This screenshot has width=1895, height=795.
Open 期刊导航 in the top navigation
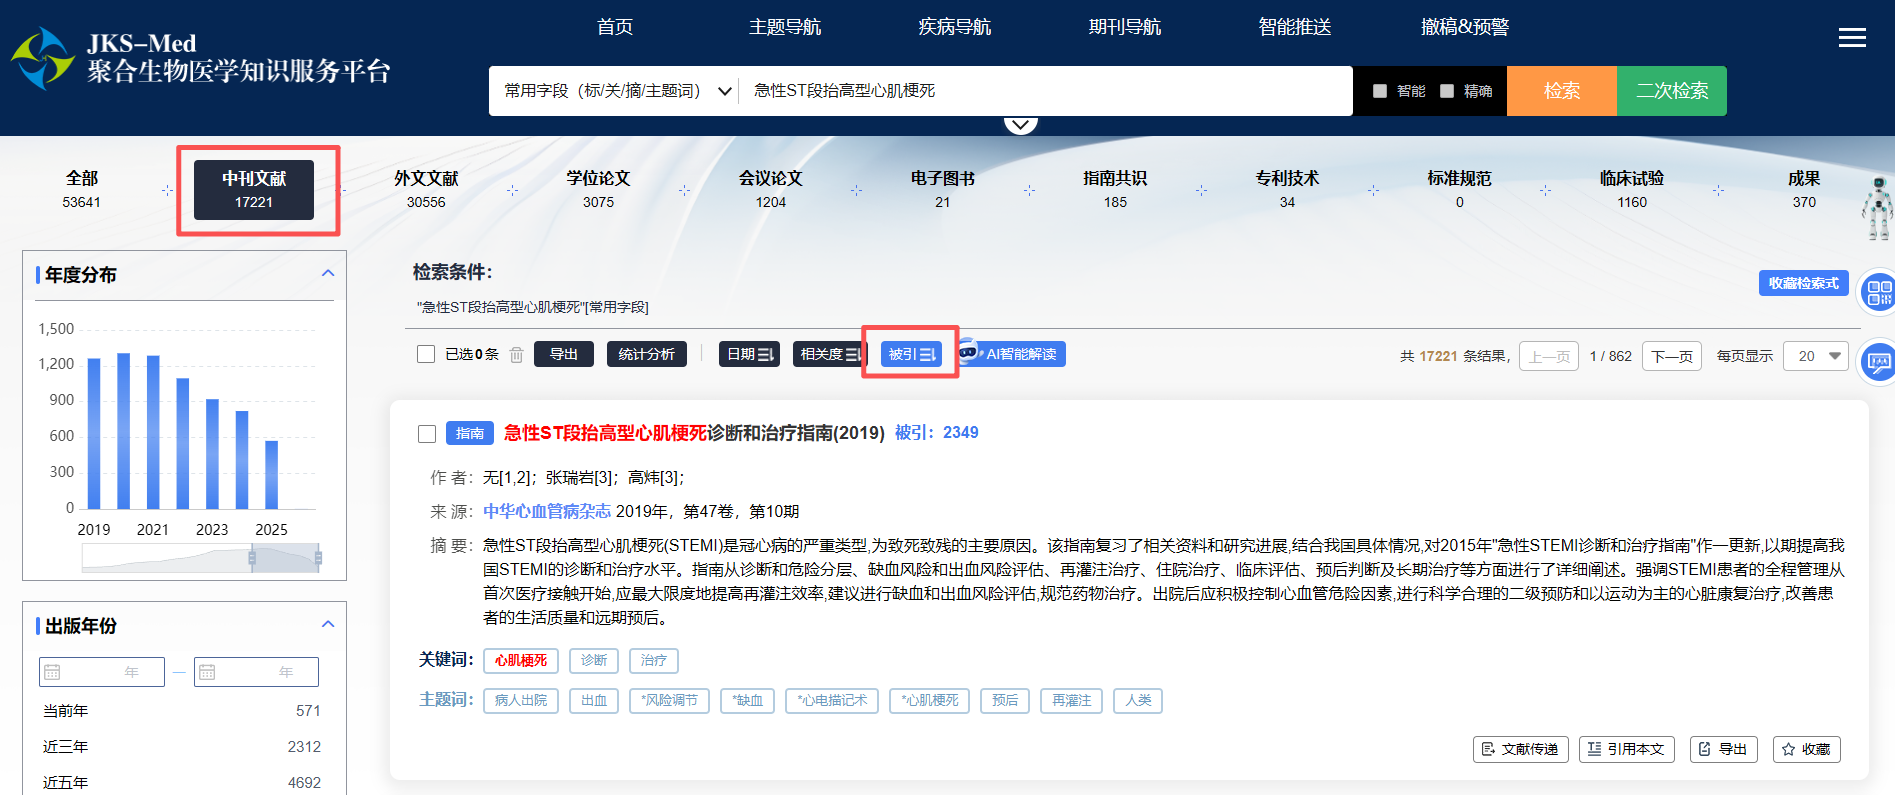click(x=1124, y=27)
